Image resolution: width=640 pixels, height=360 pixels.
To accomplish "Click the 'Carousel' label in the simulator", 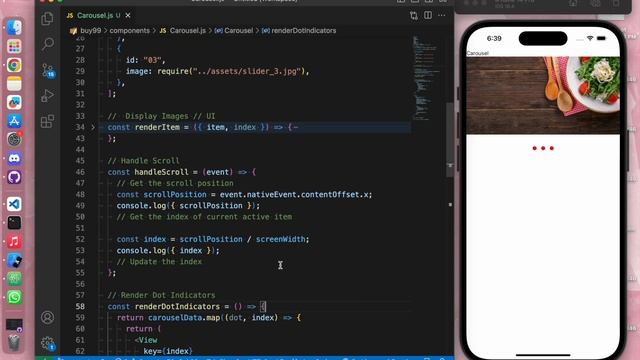I will [477, 53].
